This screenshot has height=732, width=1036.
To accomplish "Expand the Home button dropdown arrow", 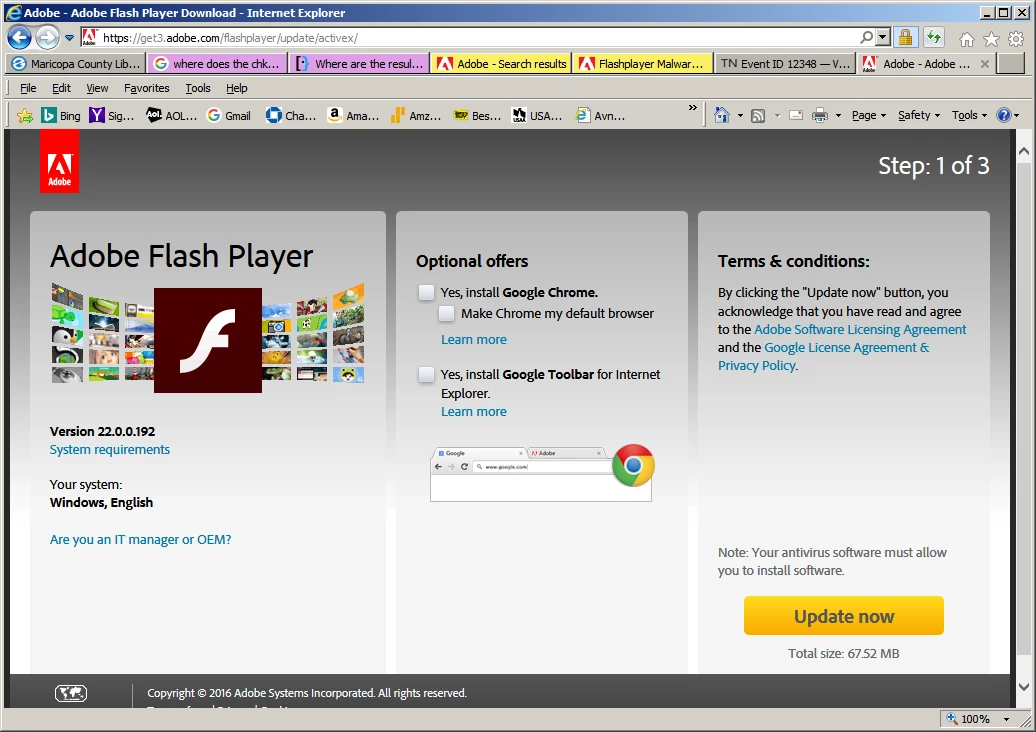I will (740, 116).
